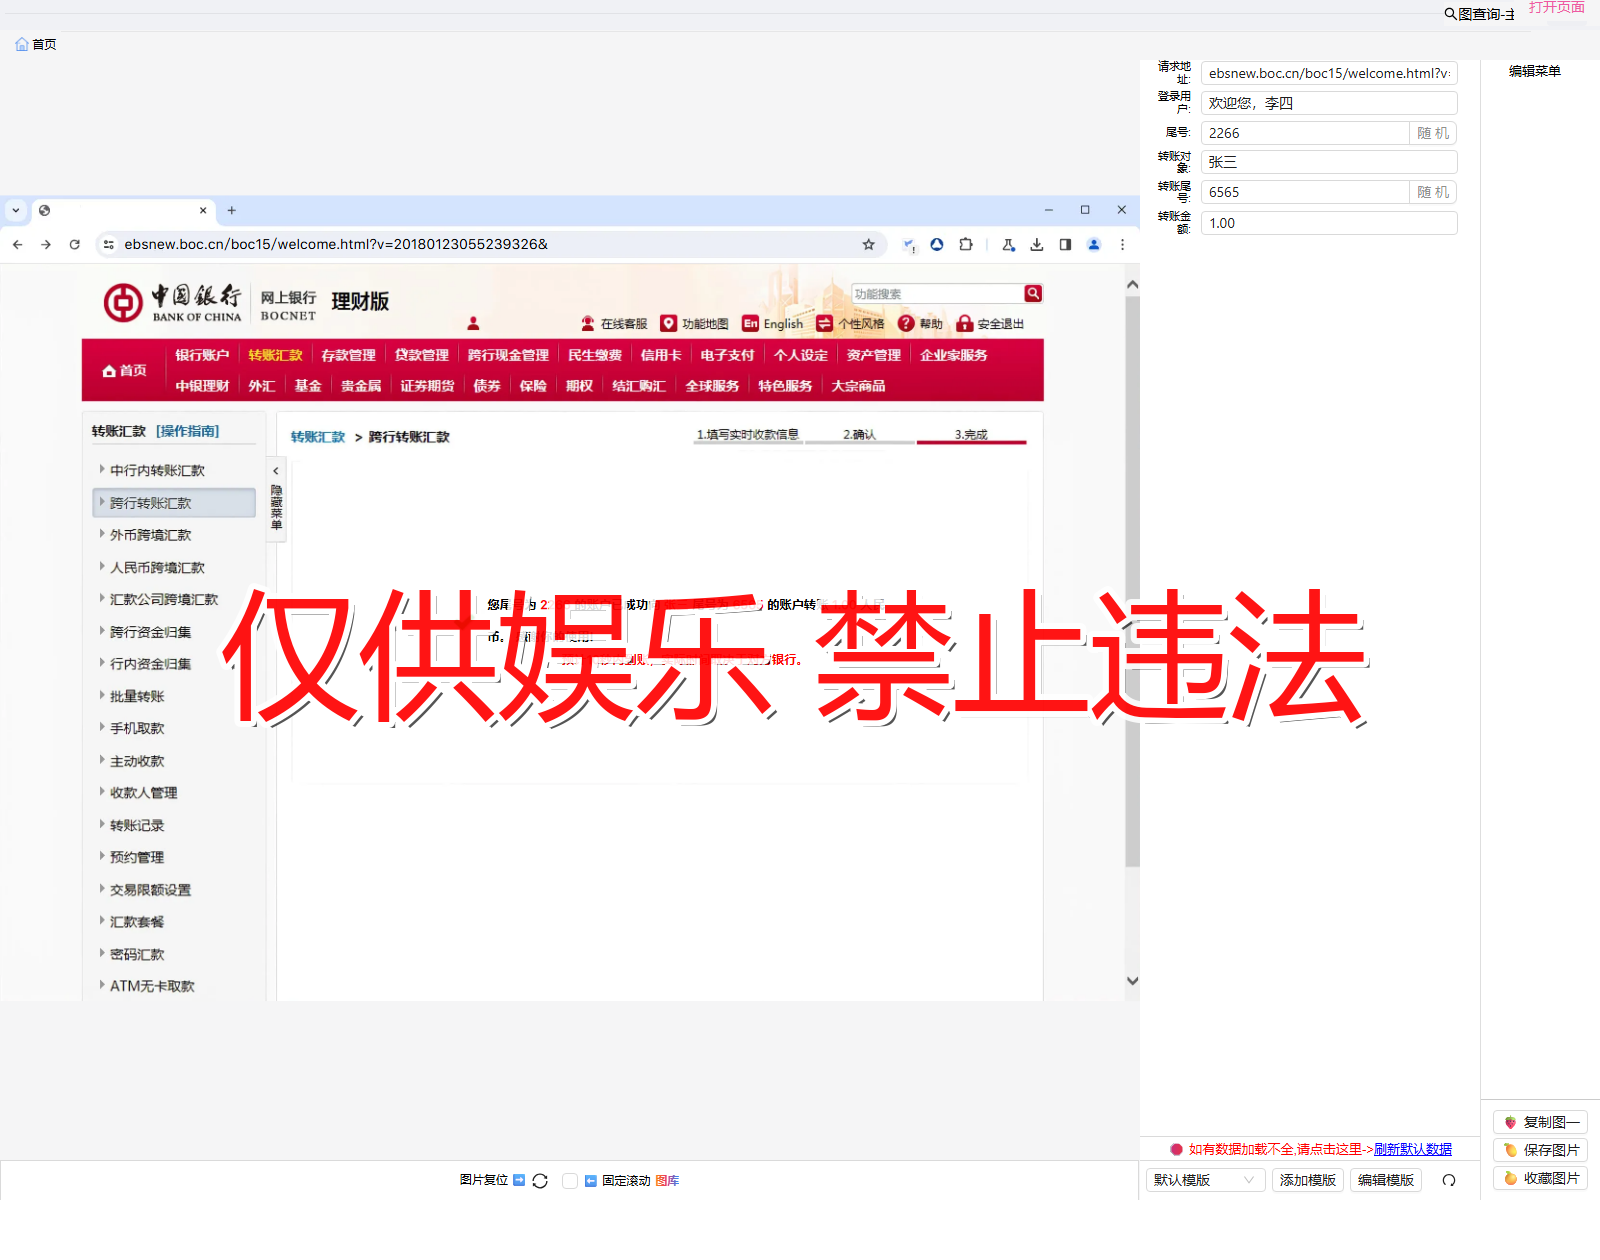This screenshot has width=1600, height=1260.
Task: Switch to English via the En icon
Action: coord(749,323)
